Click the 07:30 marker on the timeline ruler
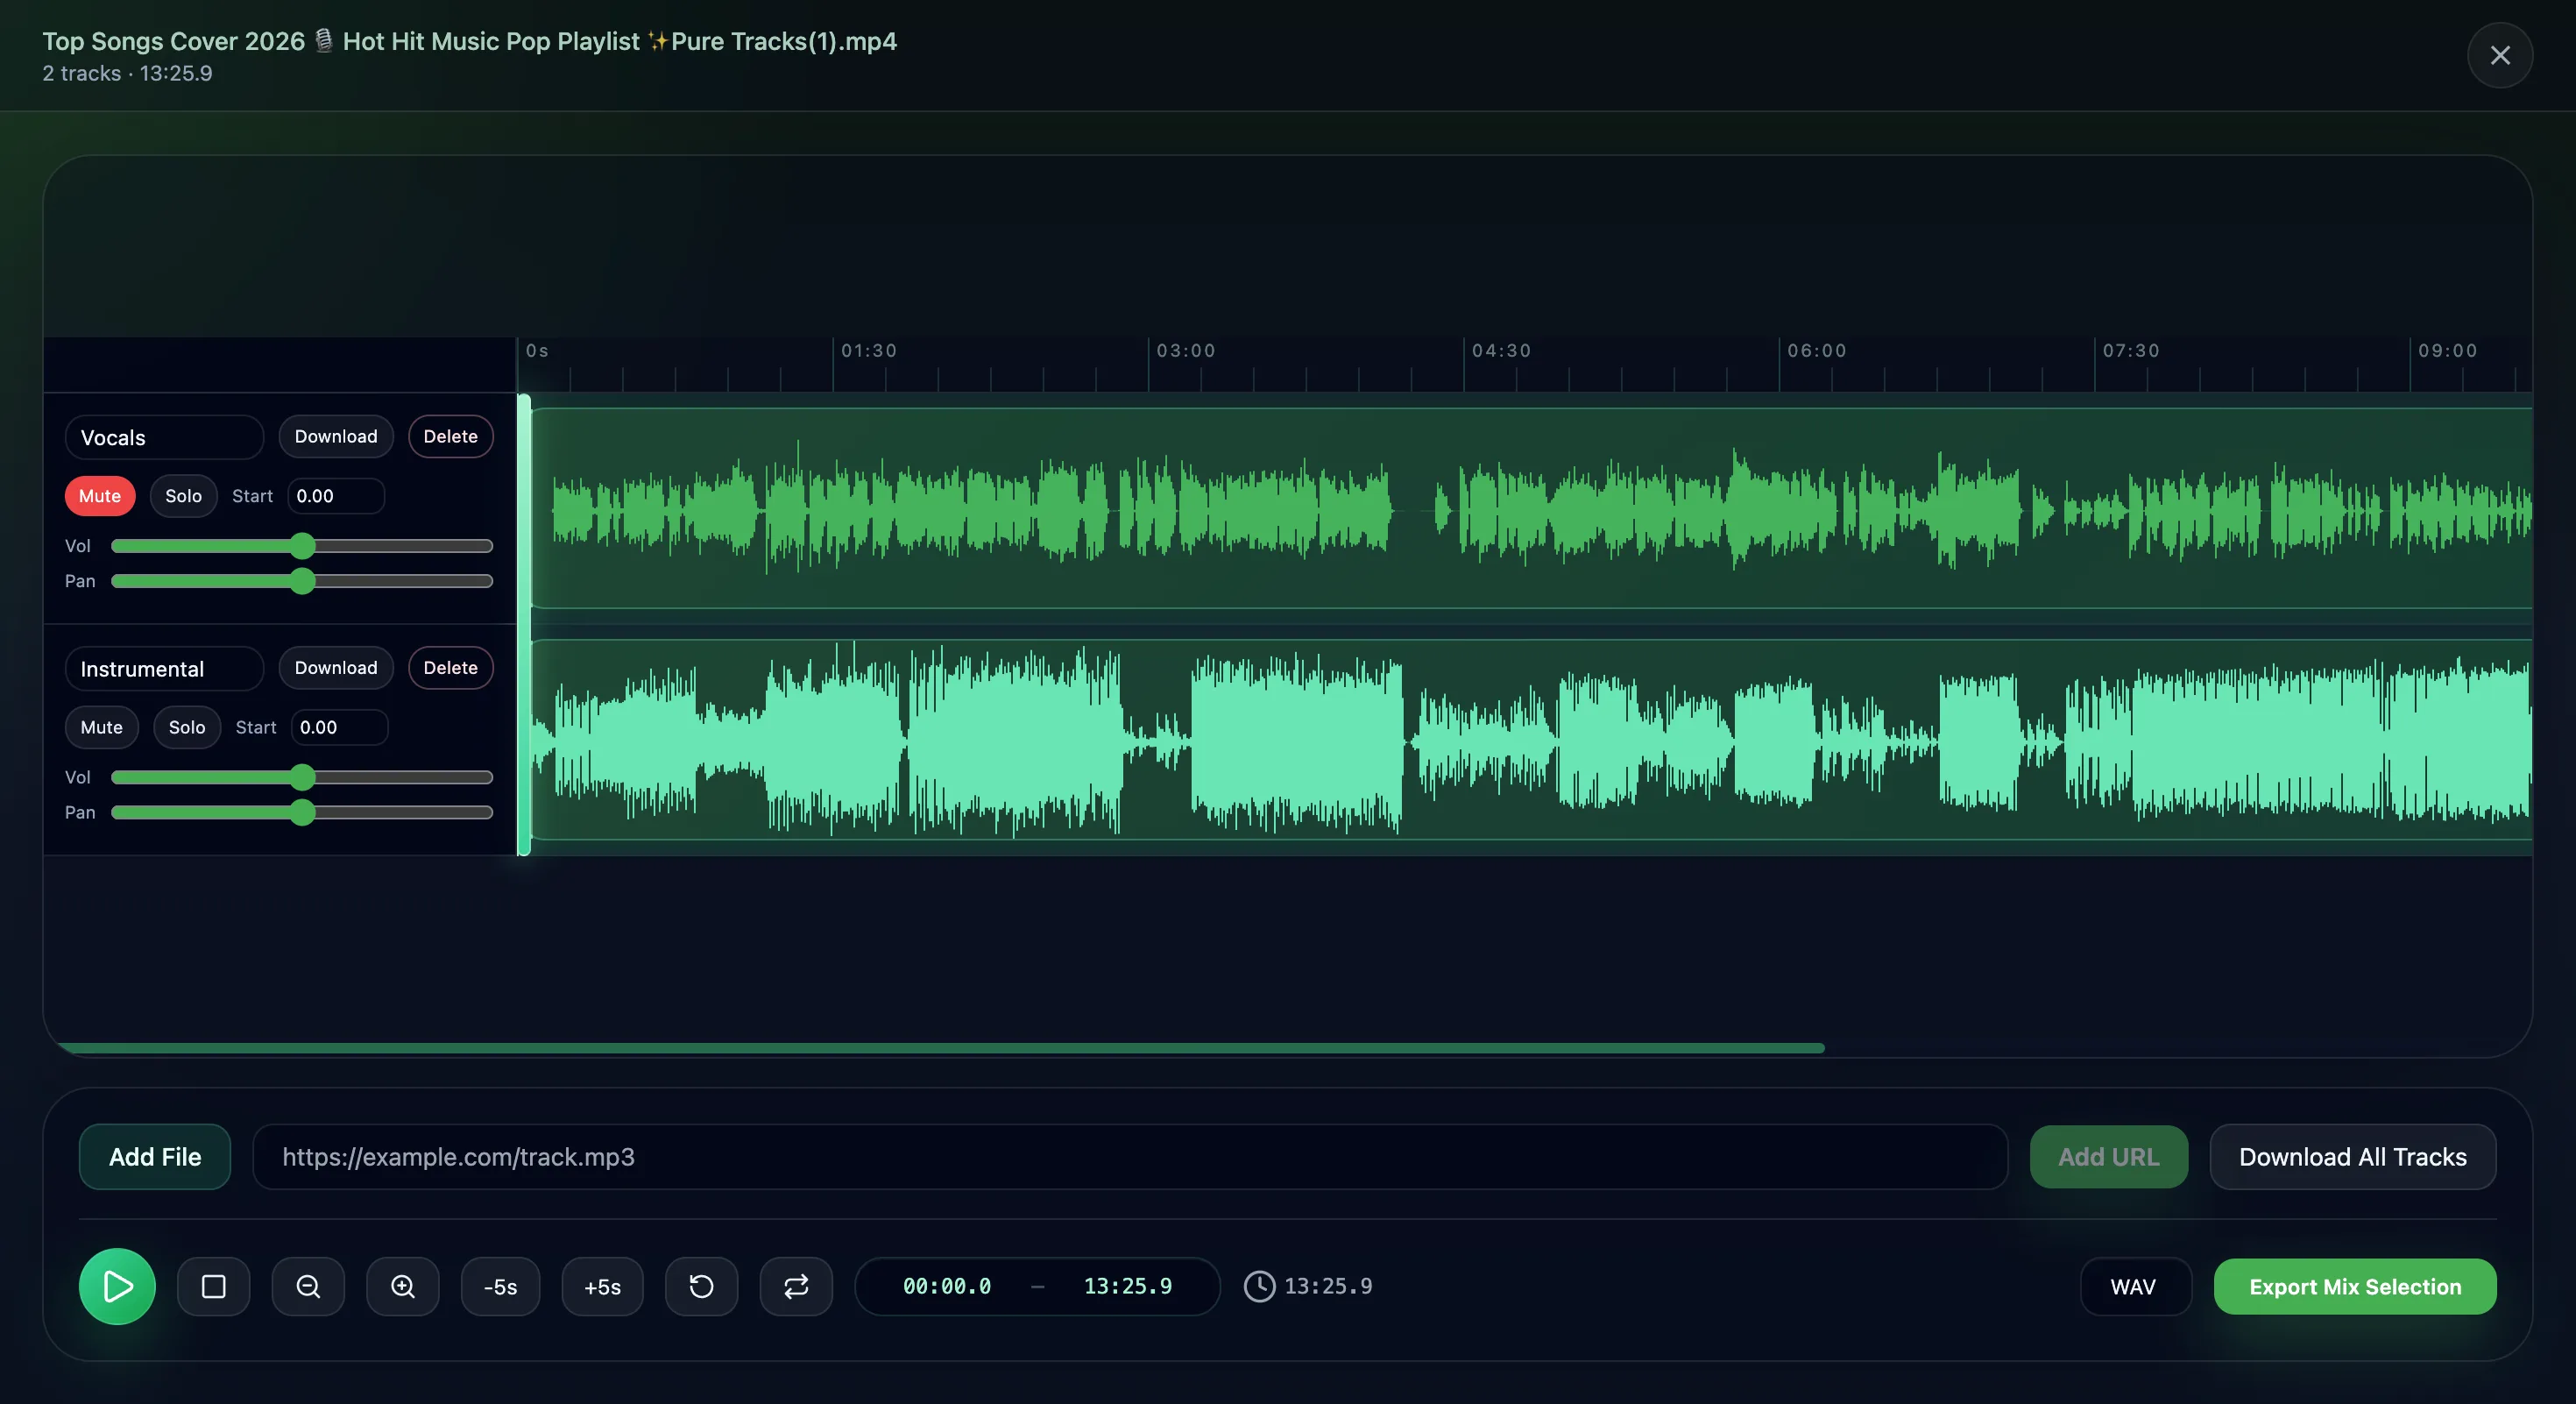Screen dimensions: 2576x1404 [x=2131, y=351]
